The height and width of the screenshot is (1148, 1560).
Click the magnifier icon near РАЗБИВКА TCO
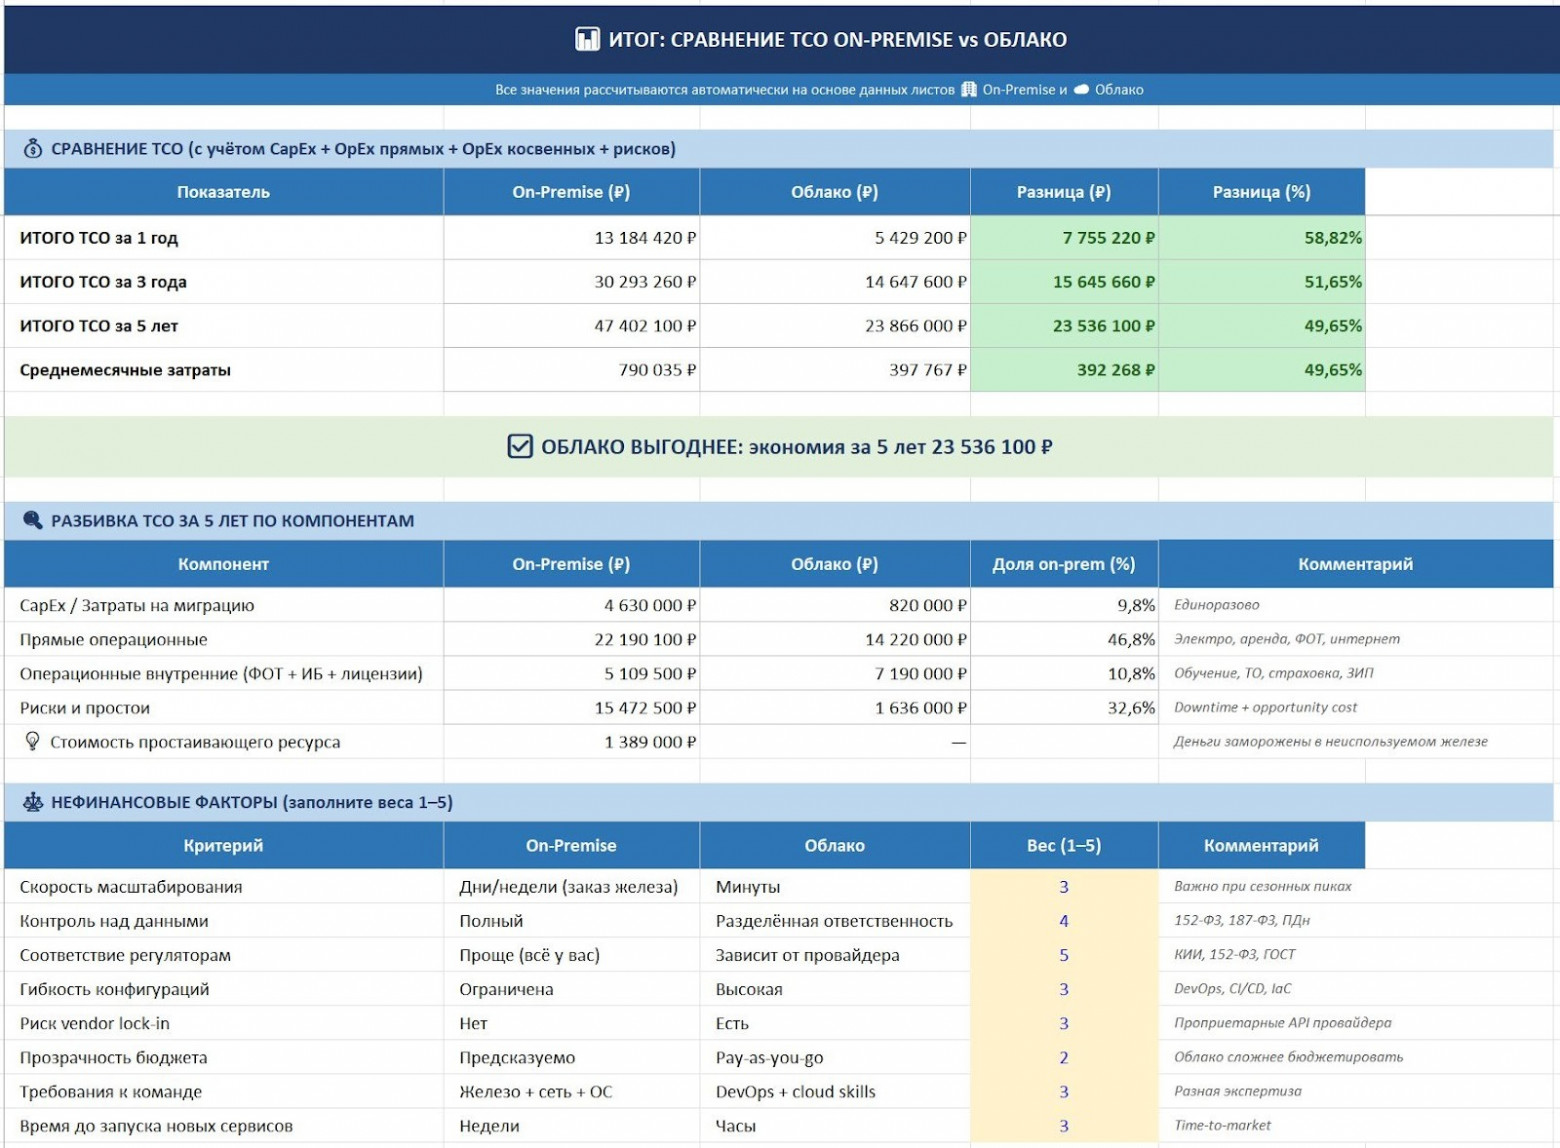[32, 520]
